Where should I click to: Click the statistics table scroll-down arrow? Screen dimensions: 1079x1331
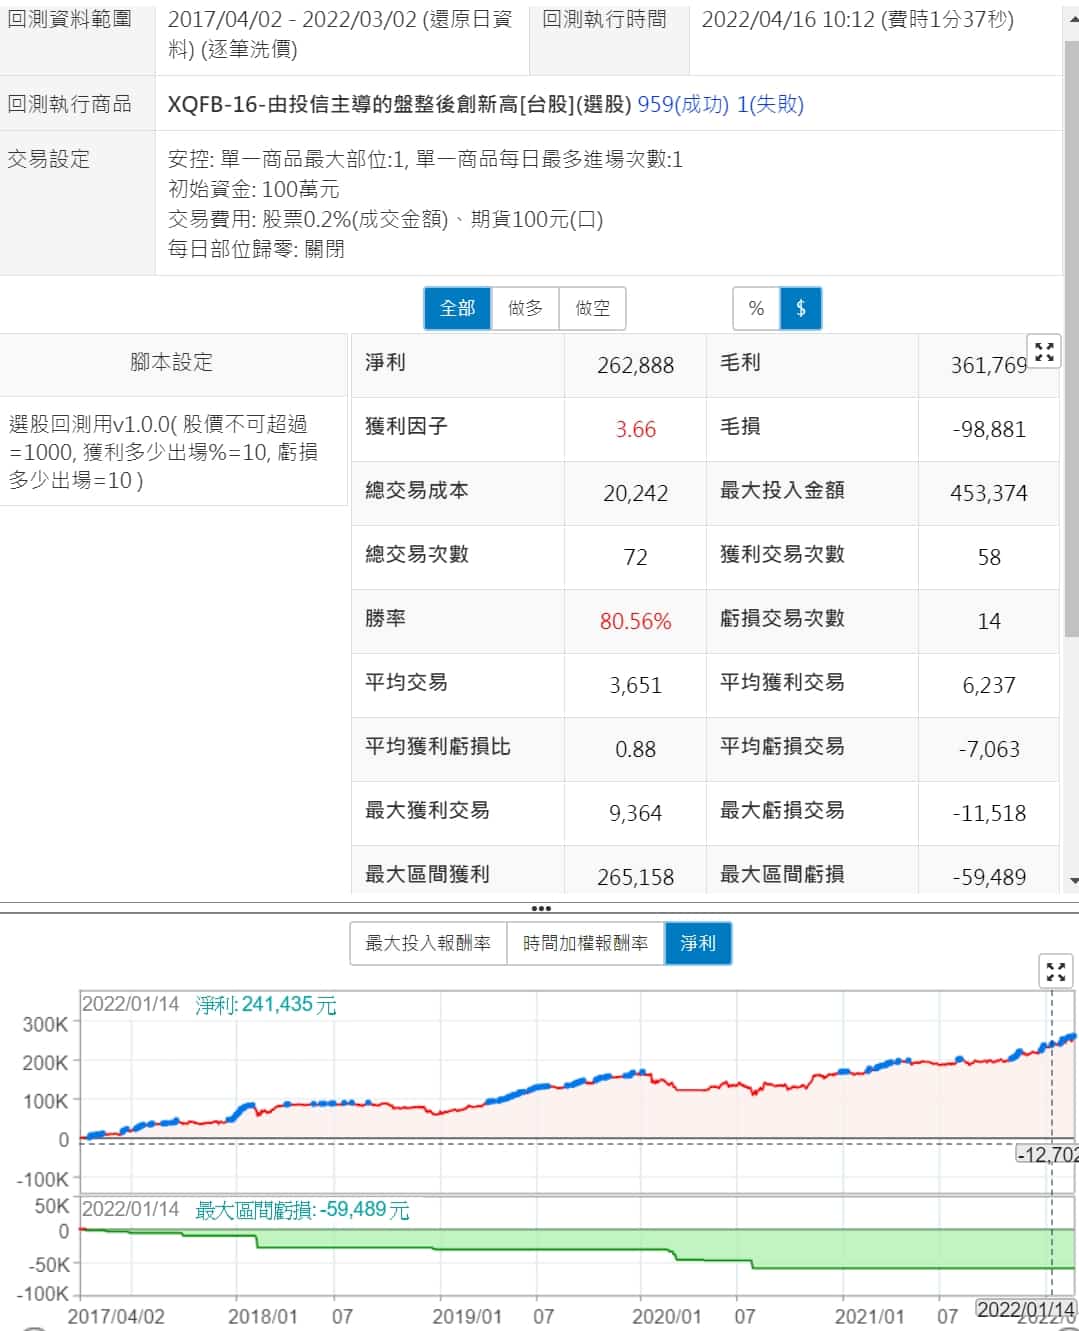click(x=1073, y=881)
